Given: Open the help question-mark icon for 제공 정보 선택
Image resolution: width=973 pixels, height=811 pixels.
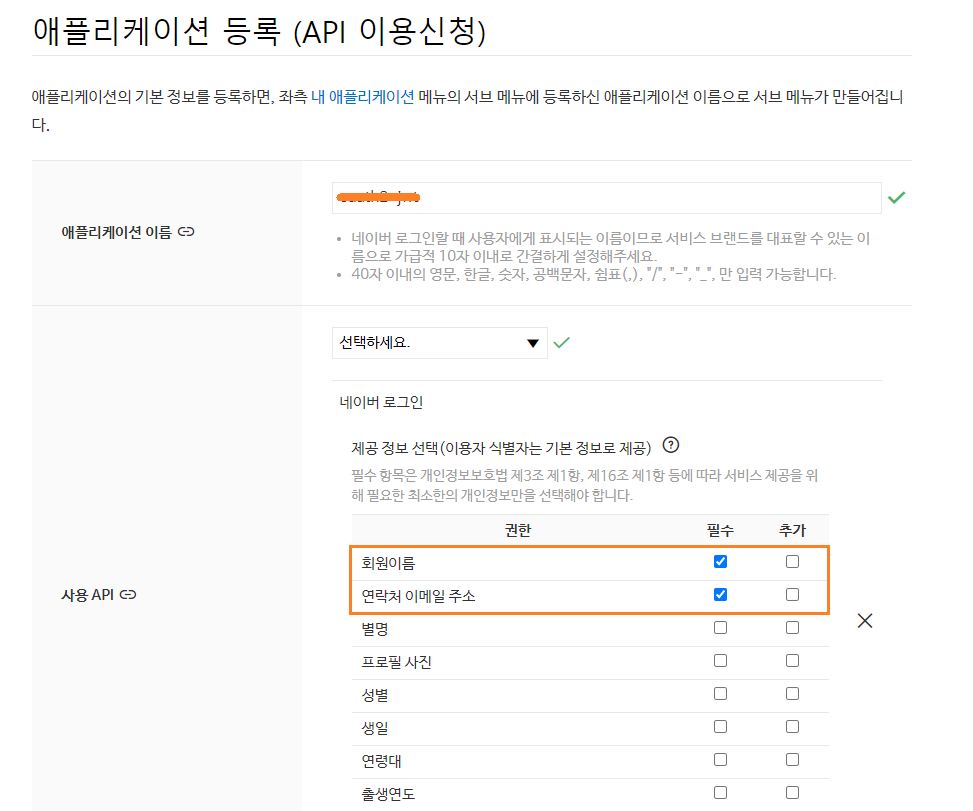Looking at the screenshot, I should click(x=671, y=445).
